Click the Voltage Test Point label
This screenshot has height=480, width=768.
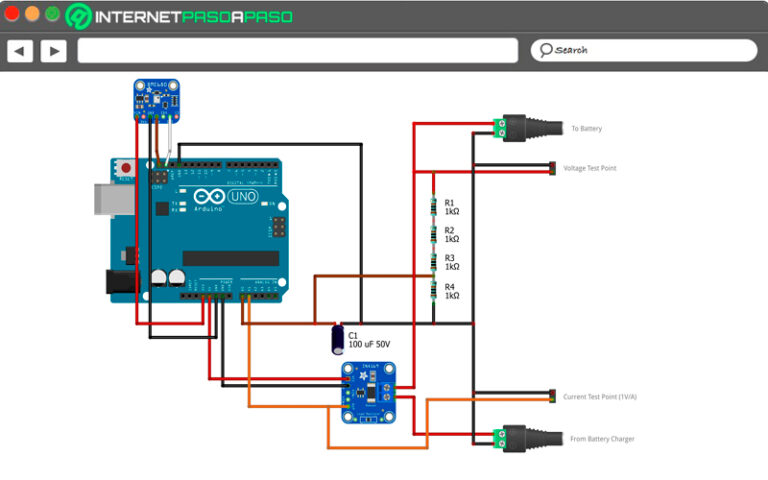[x=589, y=168]
